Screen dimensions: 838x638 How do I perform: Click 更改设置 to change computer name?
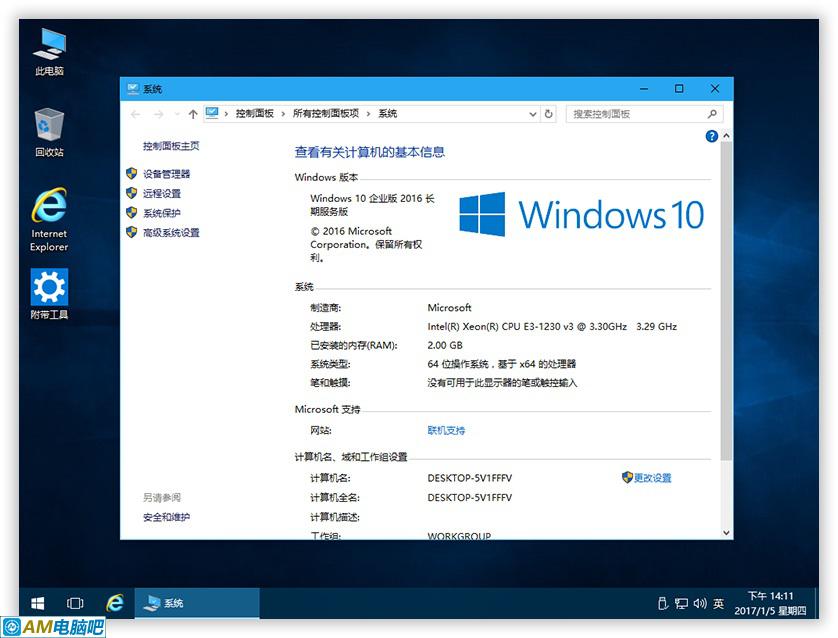[x=653, y=478]
